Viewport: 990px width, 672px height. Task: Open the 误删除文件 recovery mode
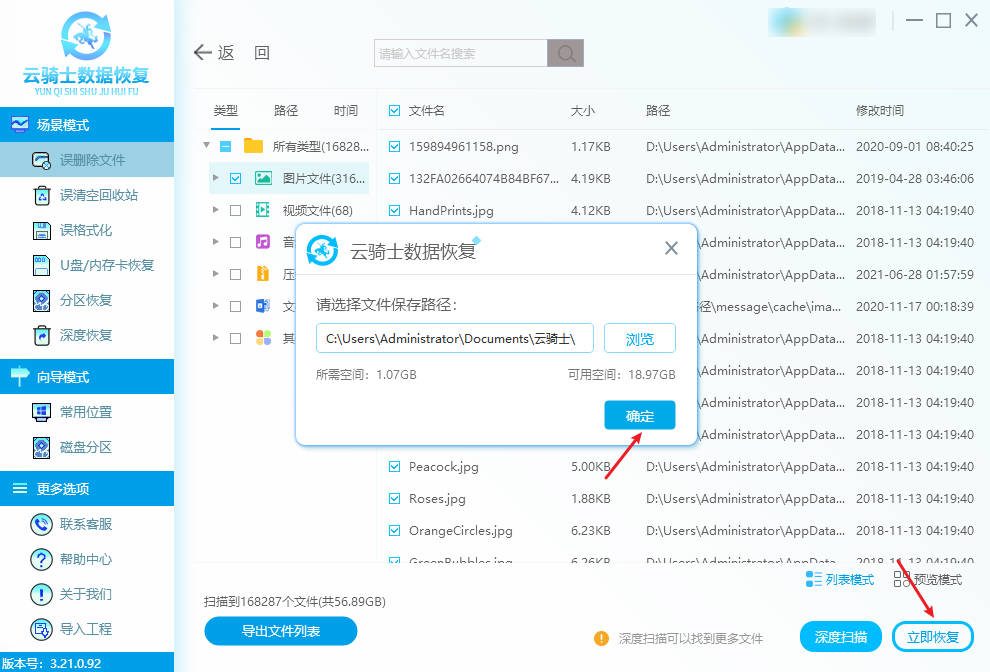coord(86,160)
